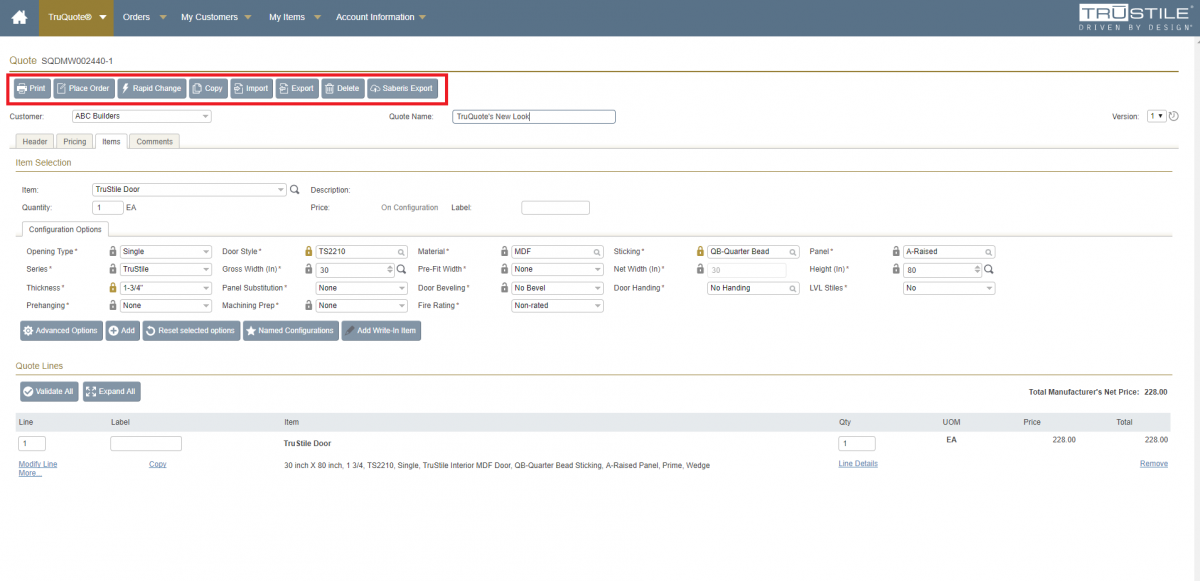
Task: Click search icon inside Door Style field
Action: (x=402, y=252)
